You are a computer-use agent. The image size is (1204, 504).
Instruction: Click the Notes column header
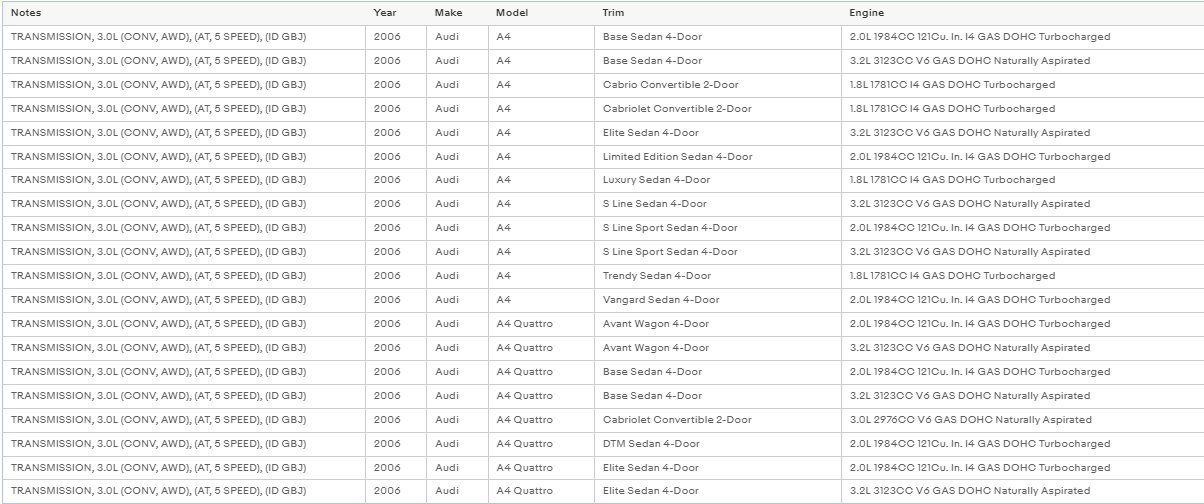(x=184, y=12)
